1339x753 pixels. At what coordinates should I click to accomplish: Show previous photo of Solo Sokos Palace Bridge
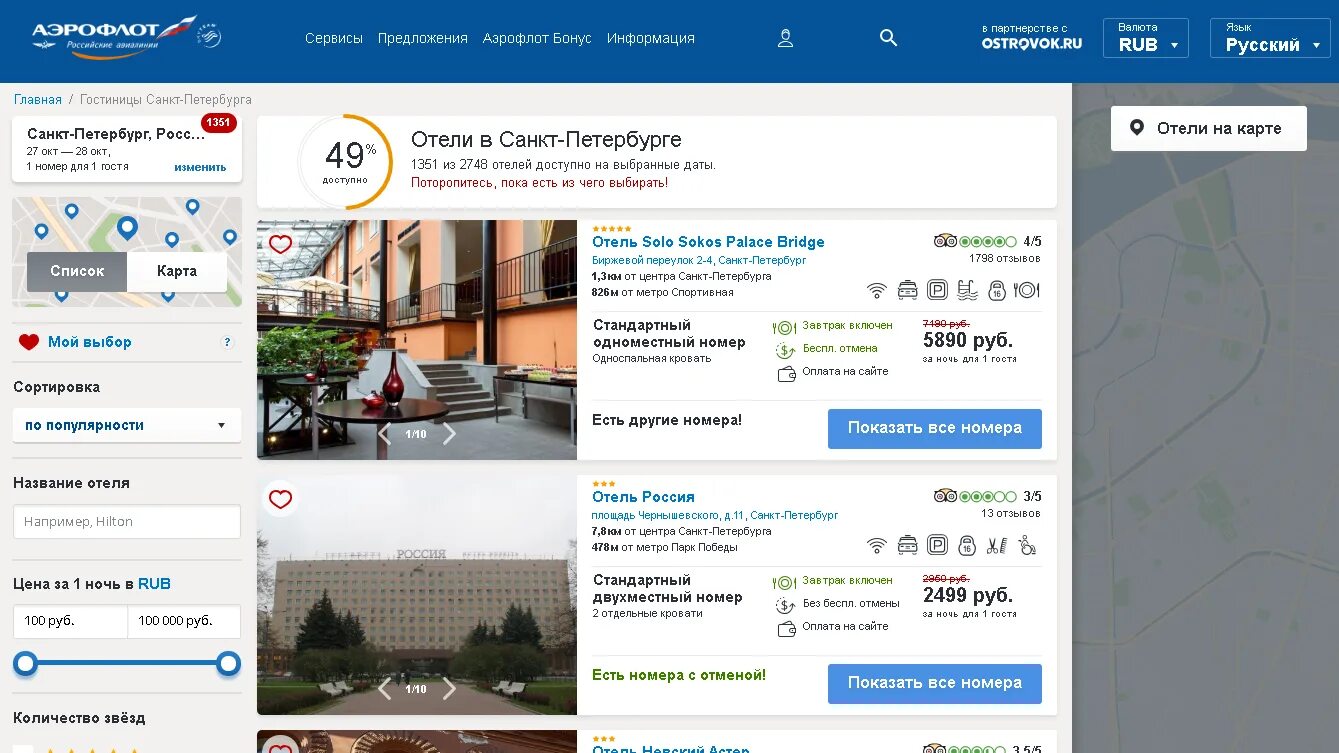(384, 433)
